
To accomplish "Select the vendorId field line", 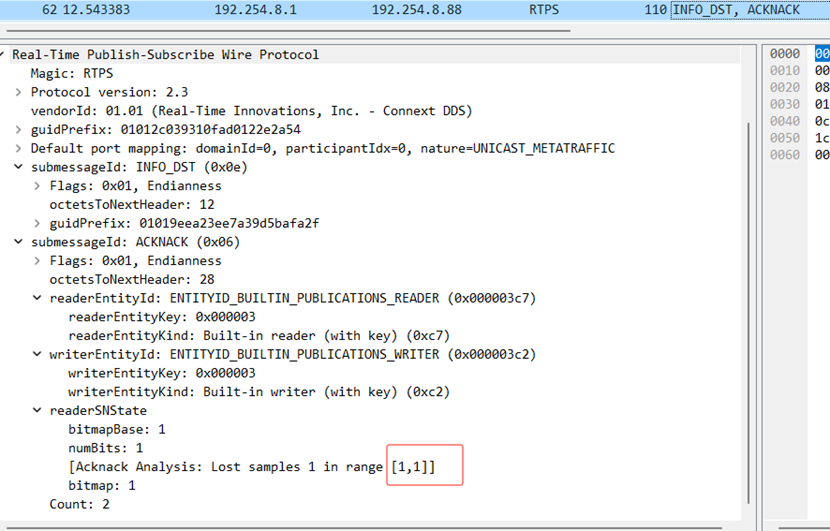I will (x=250, y=111).
